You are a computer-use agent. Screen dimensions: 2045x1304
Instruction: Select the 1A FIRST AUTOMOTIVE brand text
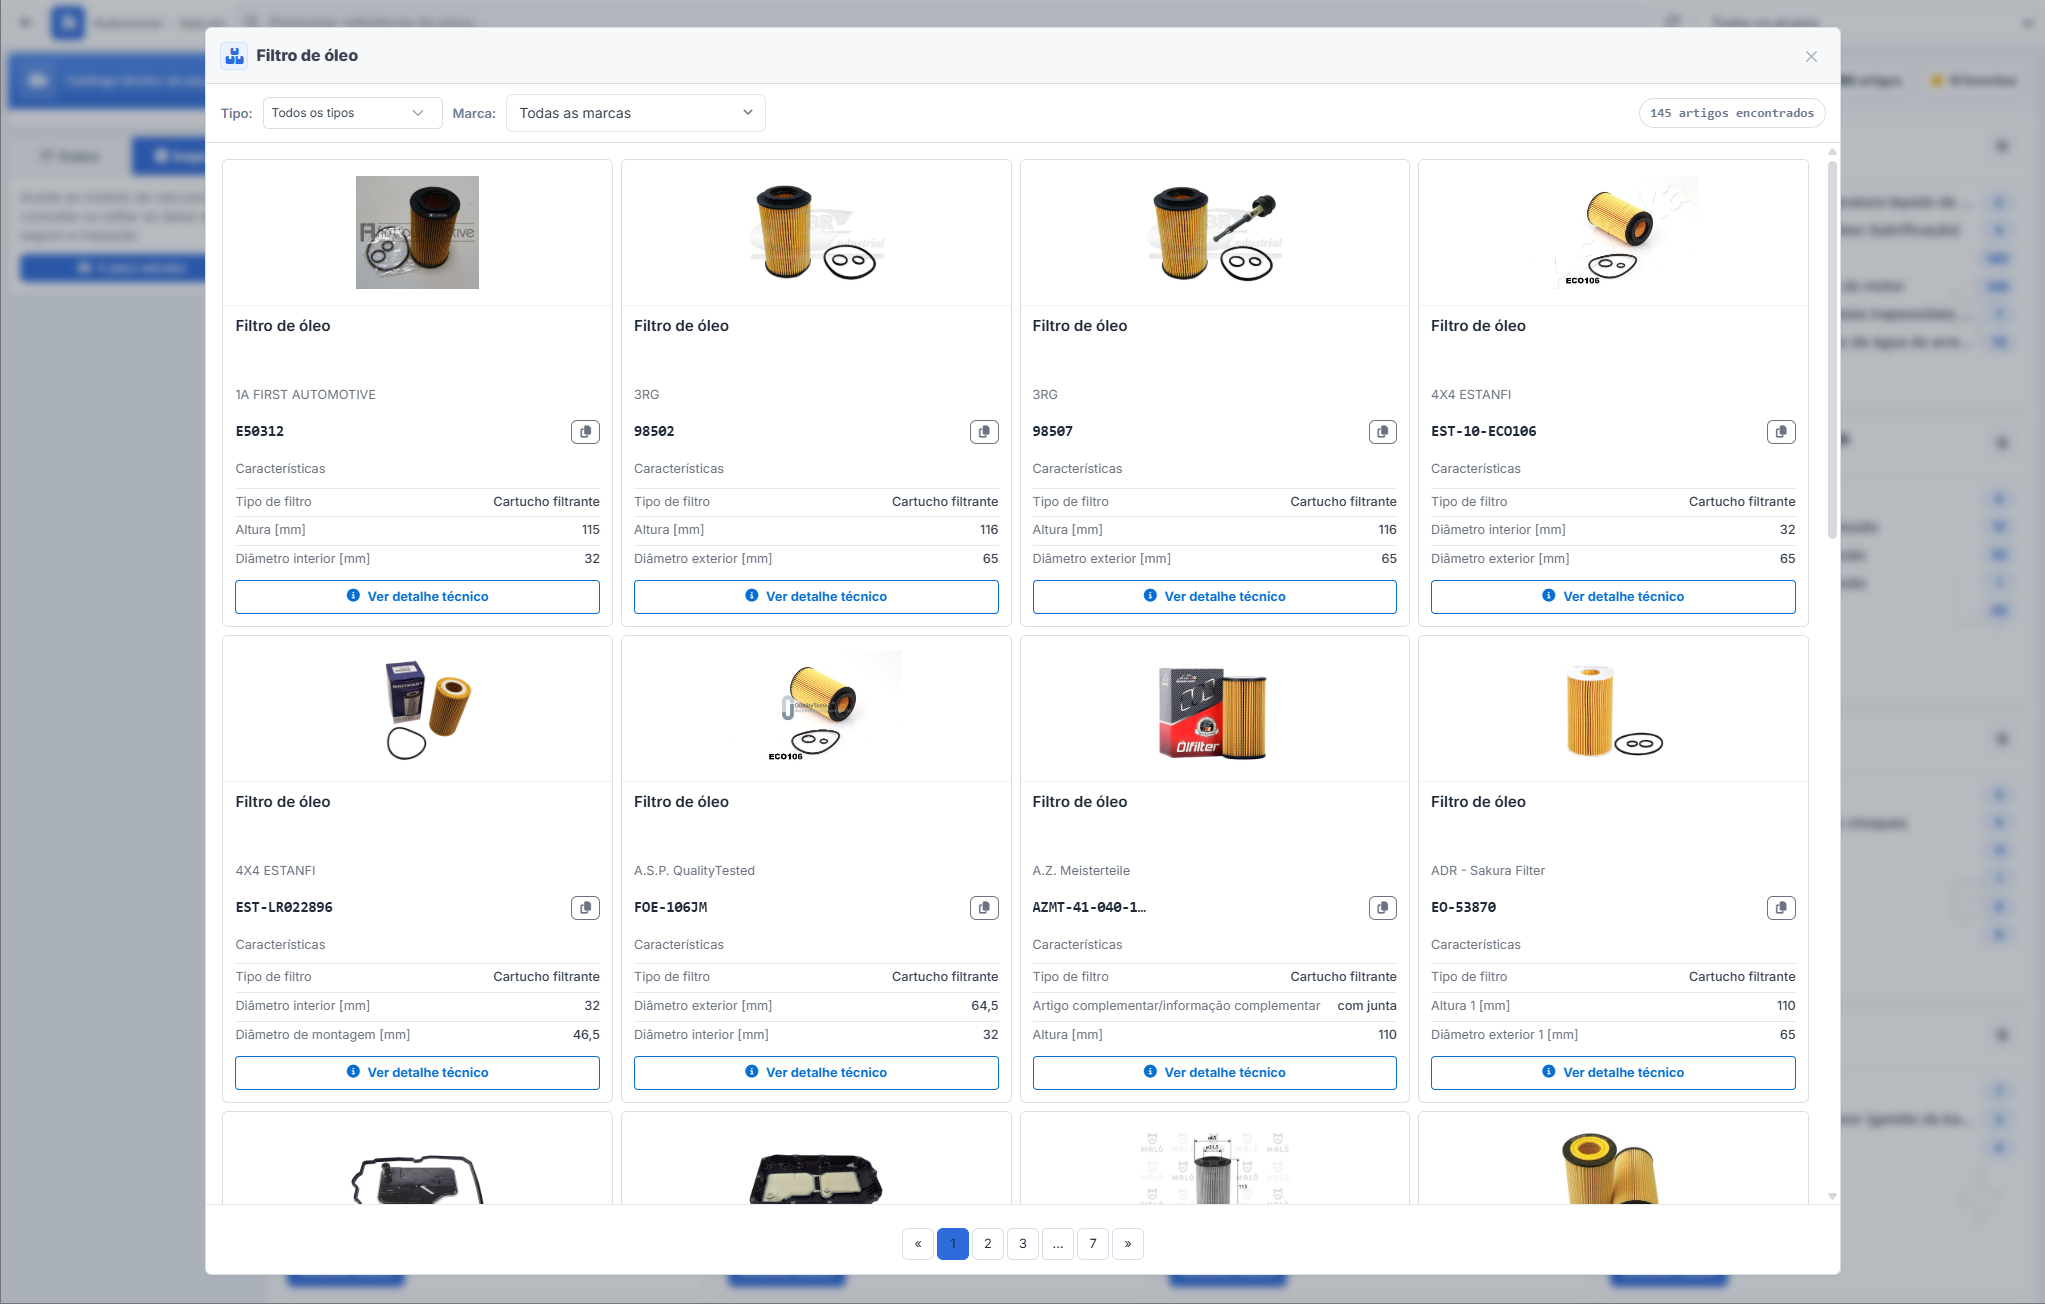306,395
